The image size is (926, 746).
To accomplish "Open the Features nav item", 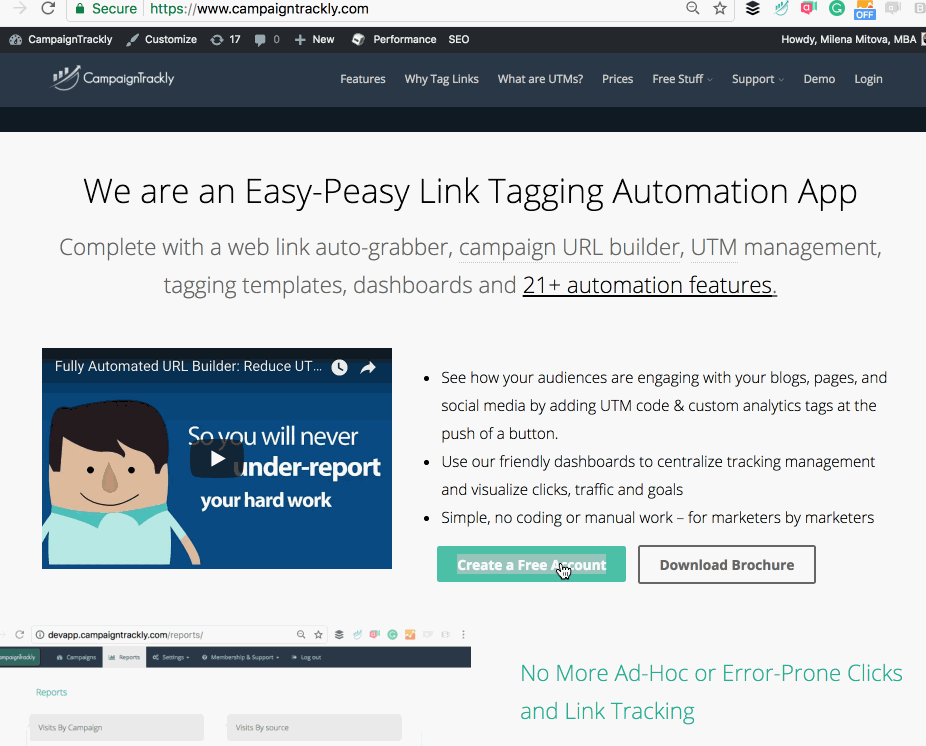I will point(362,79).
